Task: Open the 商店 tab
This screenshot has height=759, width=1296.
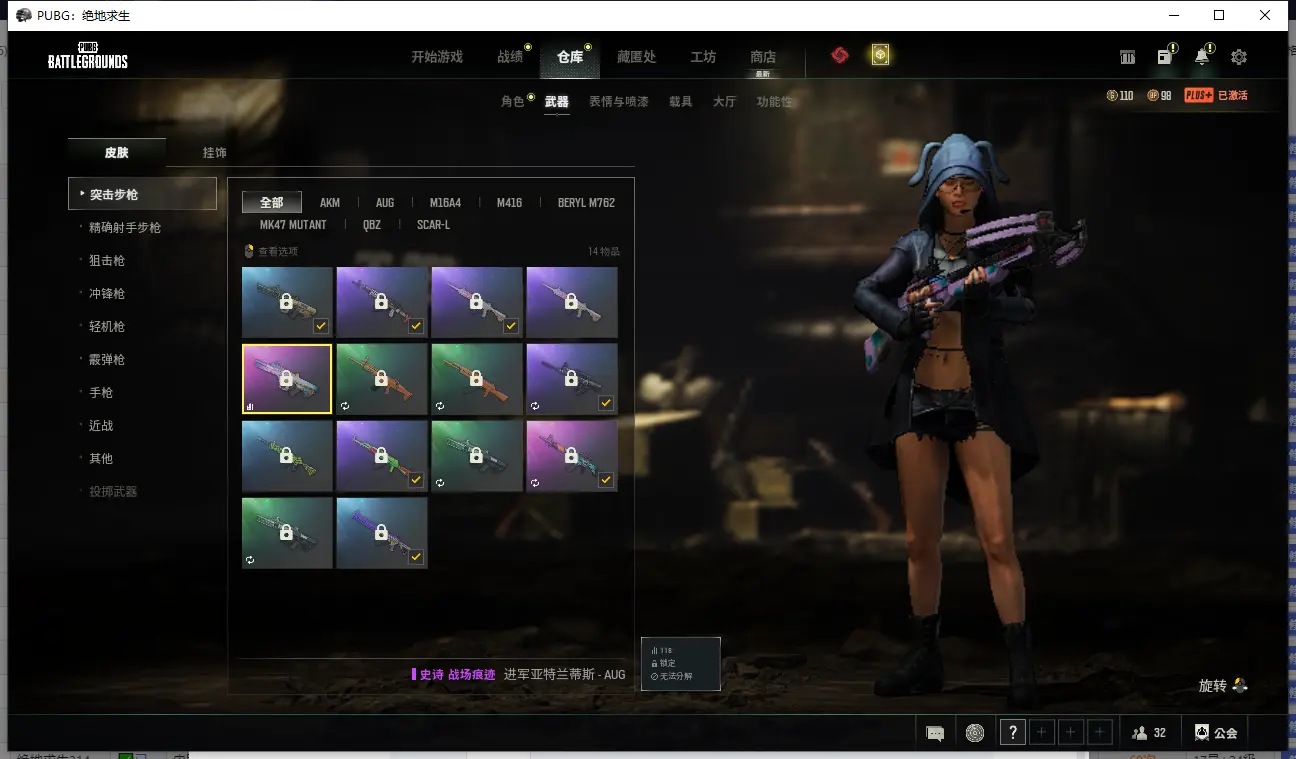Action: (763, 57)
